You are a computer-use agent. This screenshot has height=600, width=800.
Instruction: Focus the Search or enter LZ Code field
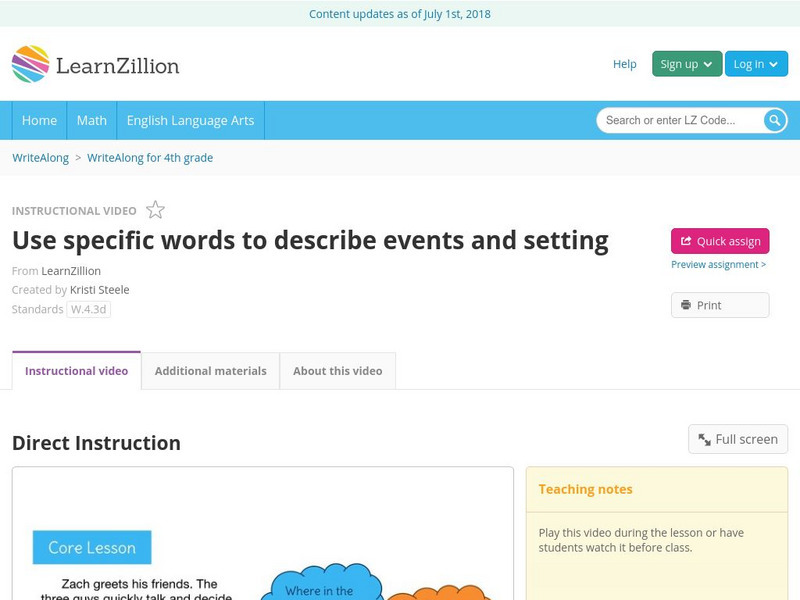(x=680, y=120)
